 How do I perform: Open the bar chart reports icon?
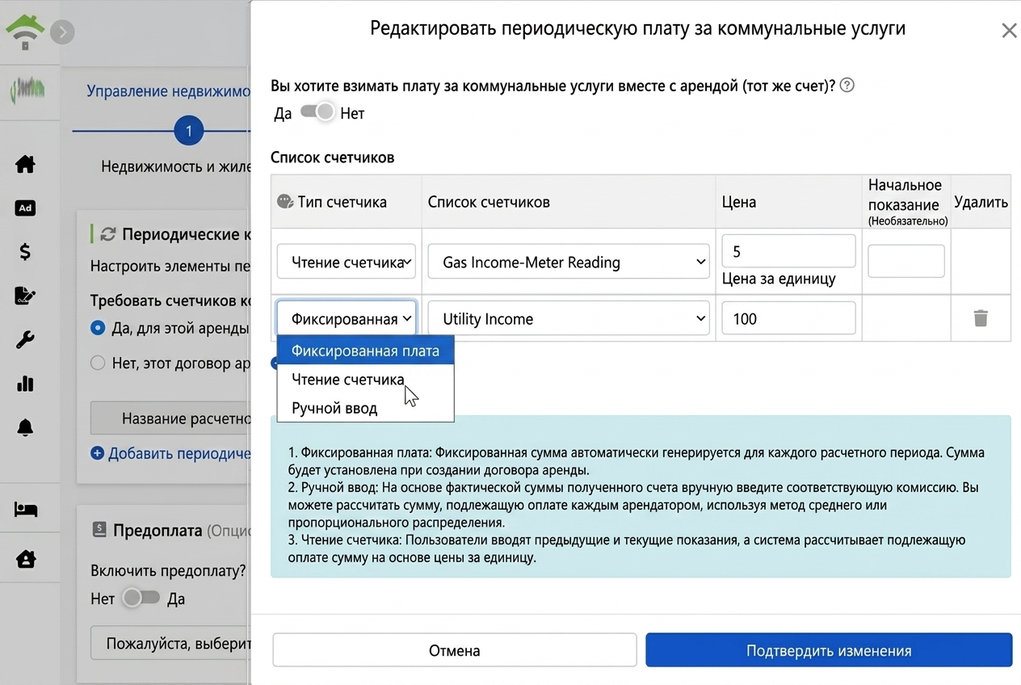pos(25,384)
